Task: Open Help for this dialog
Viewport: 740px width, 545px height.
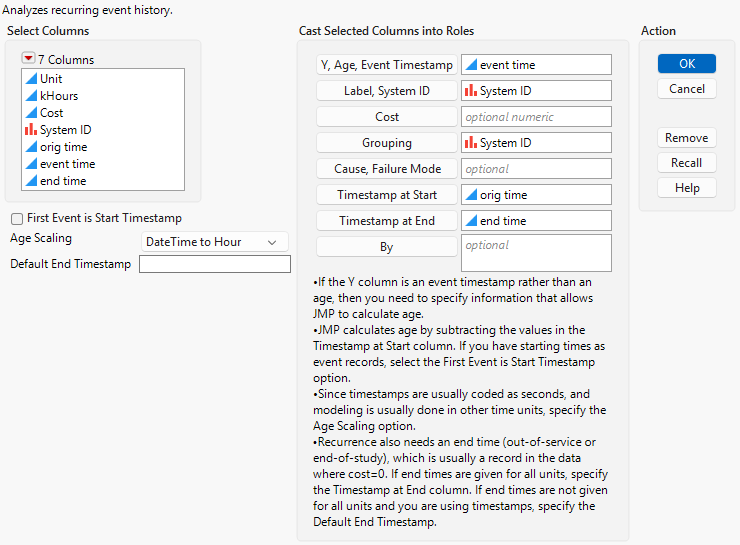Action: 686,188
